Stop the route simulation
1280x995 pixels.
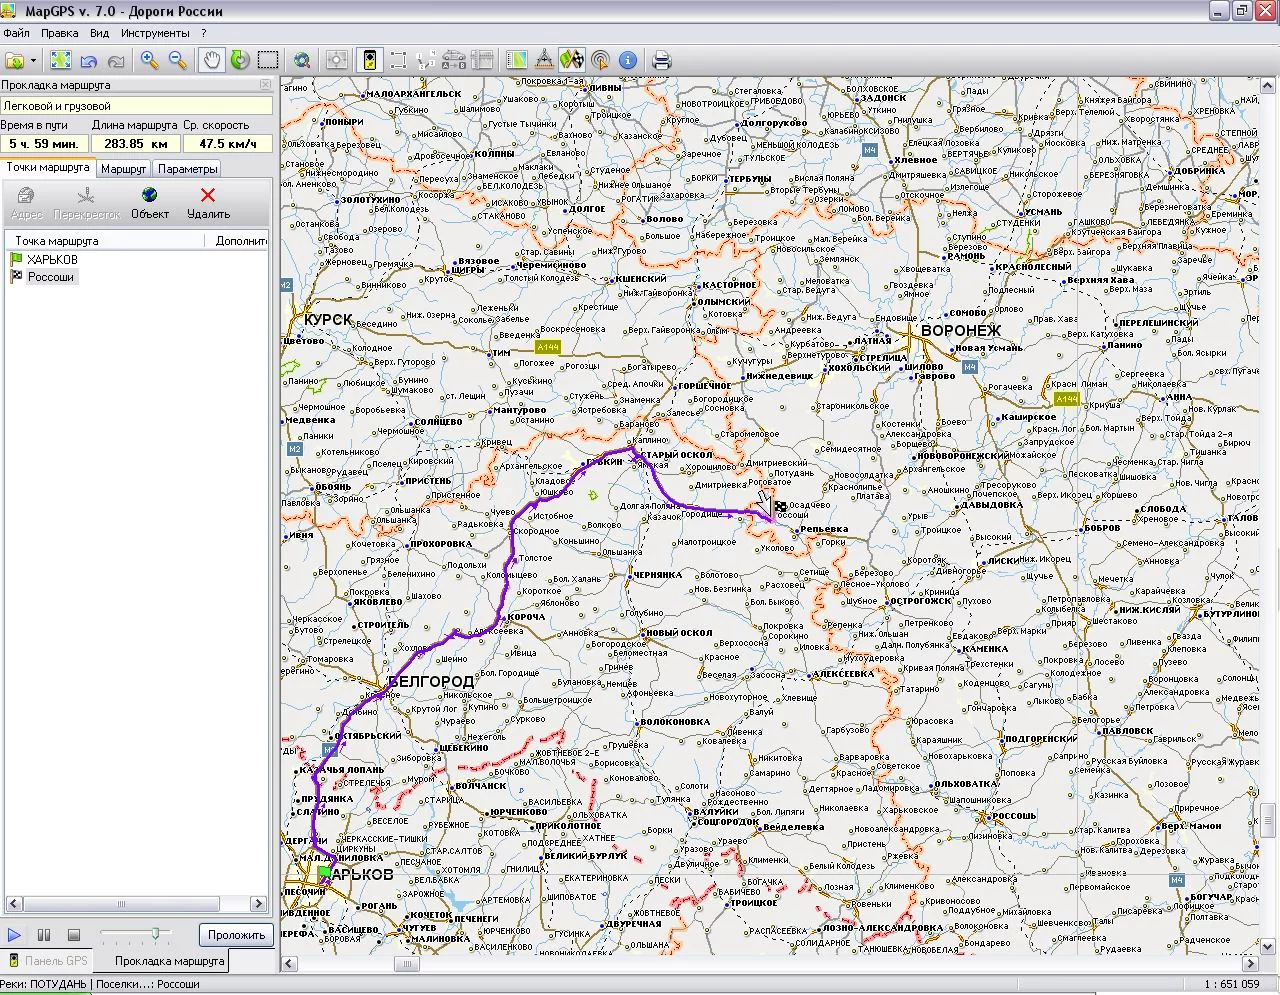[73, 935]
